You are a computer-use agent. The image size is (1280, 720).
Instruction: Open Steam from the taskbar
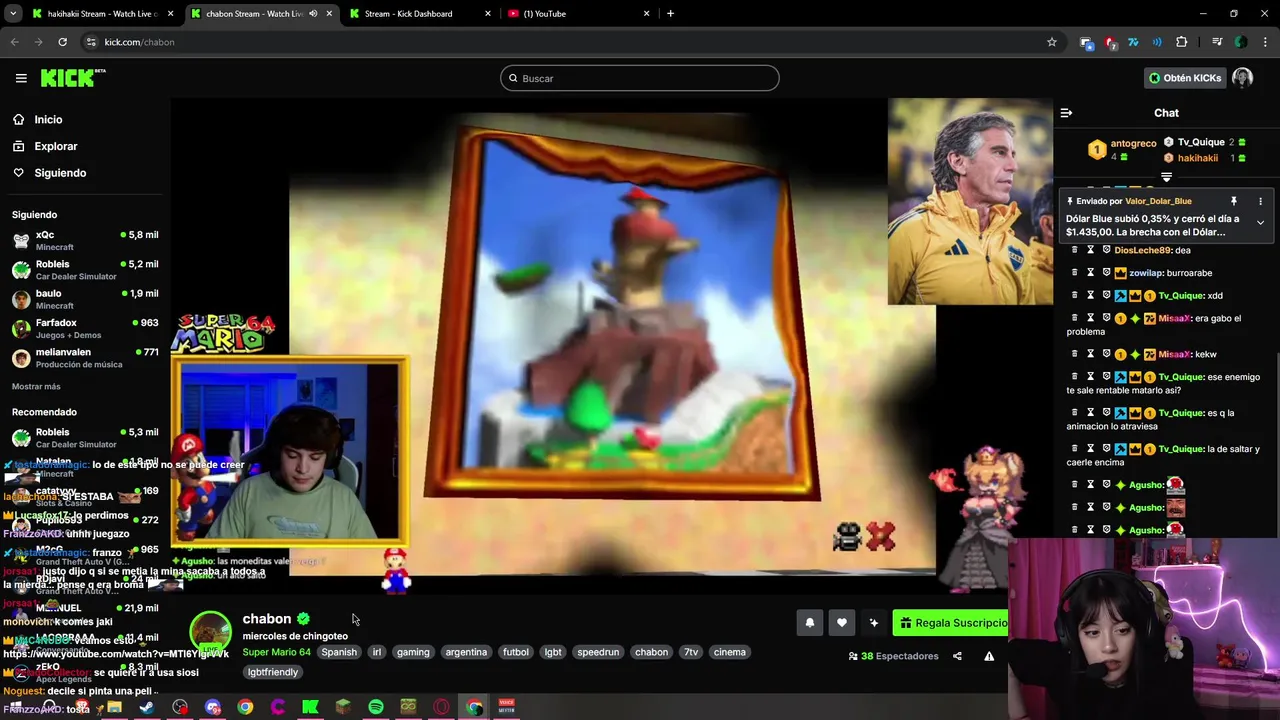(x=147, y=707)
